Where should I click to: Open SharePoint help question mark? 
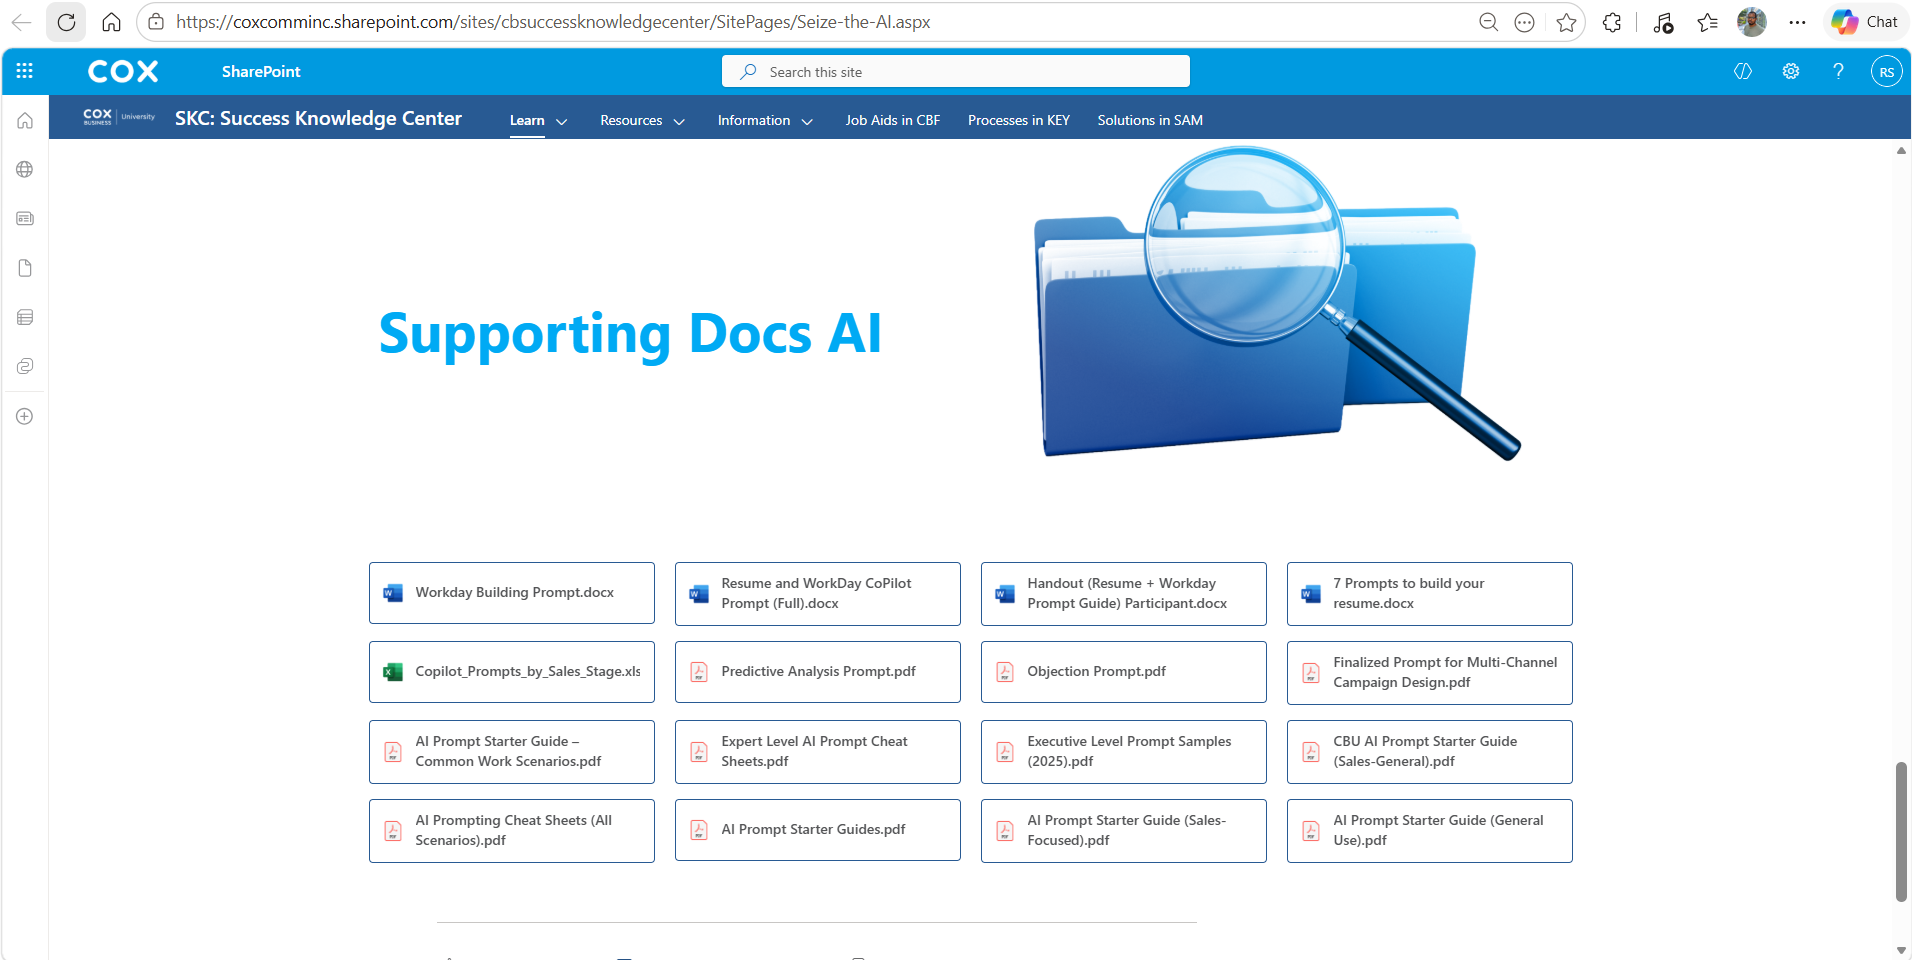pos(1838,71)
